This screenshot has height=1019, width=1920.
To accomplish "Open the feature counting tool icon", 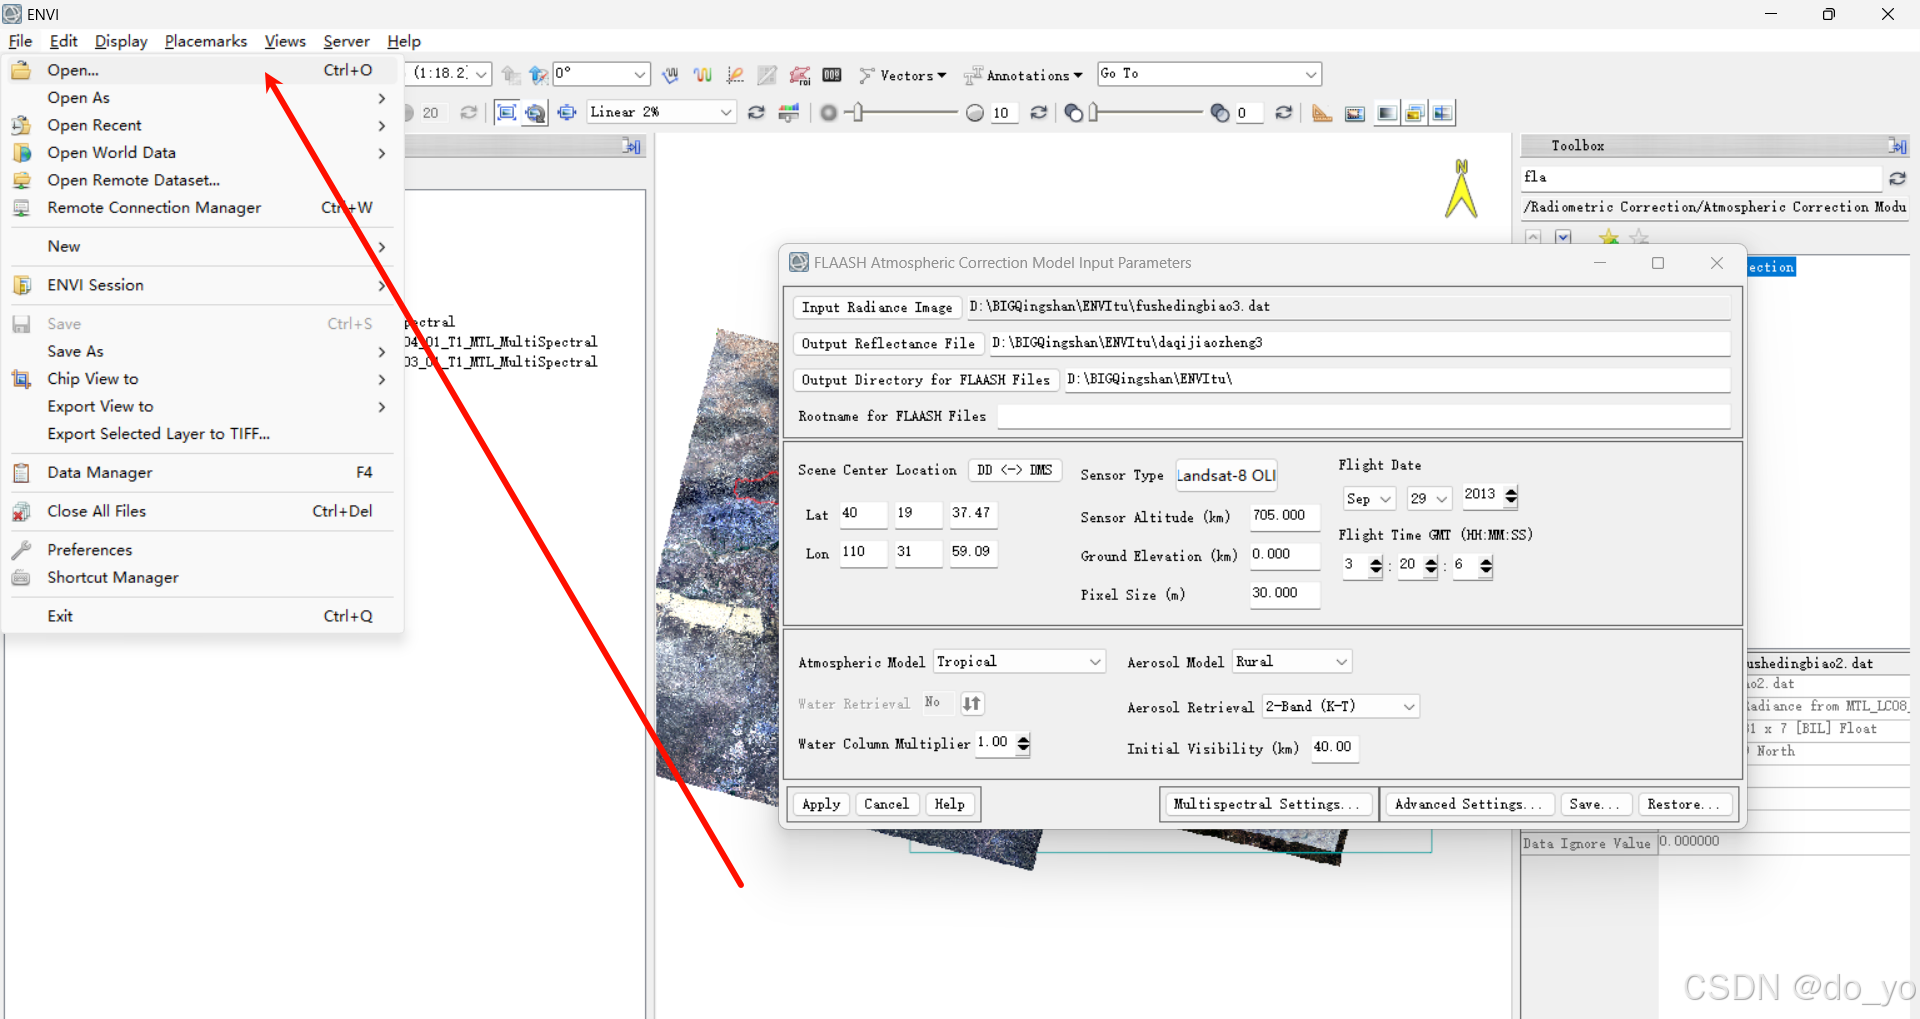I will click(x=832, y=75).
